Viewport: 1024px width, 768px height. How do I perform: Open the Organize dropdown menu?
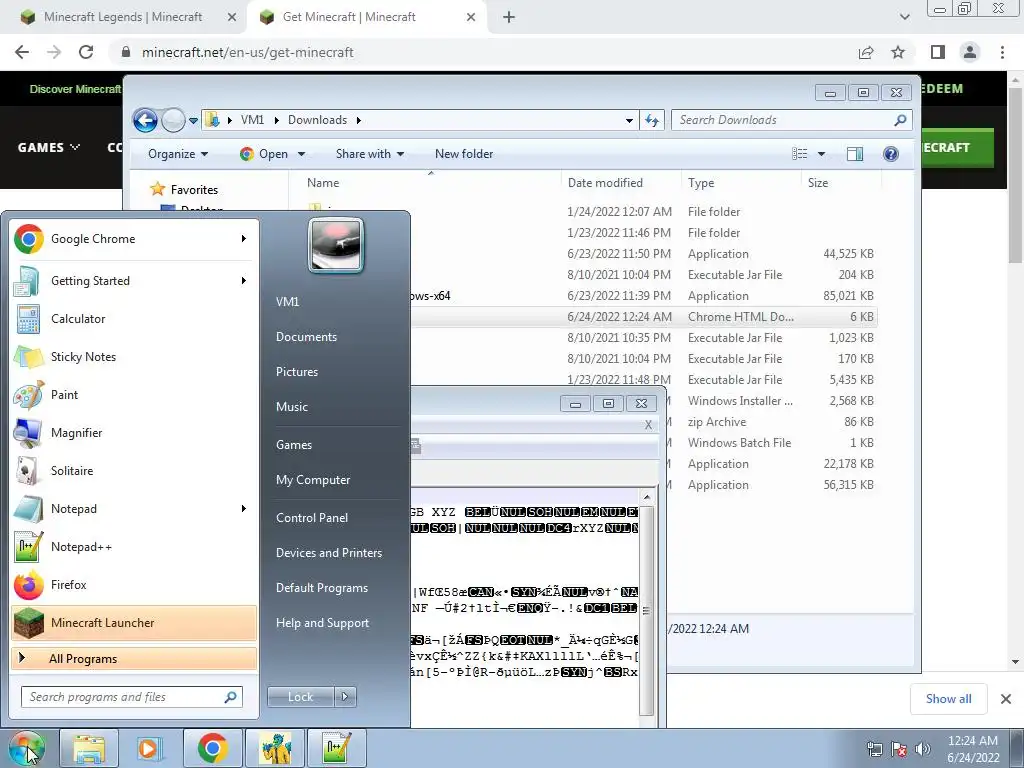tap(178, 153)
